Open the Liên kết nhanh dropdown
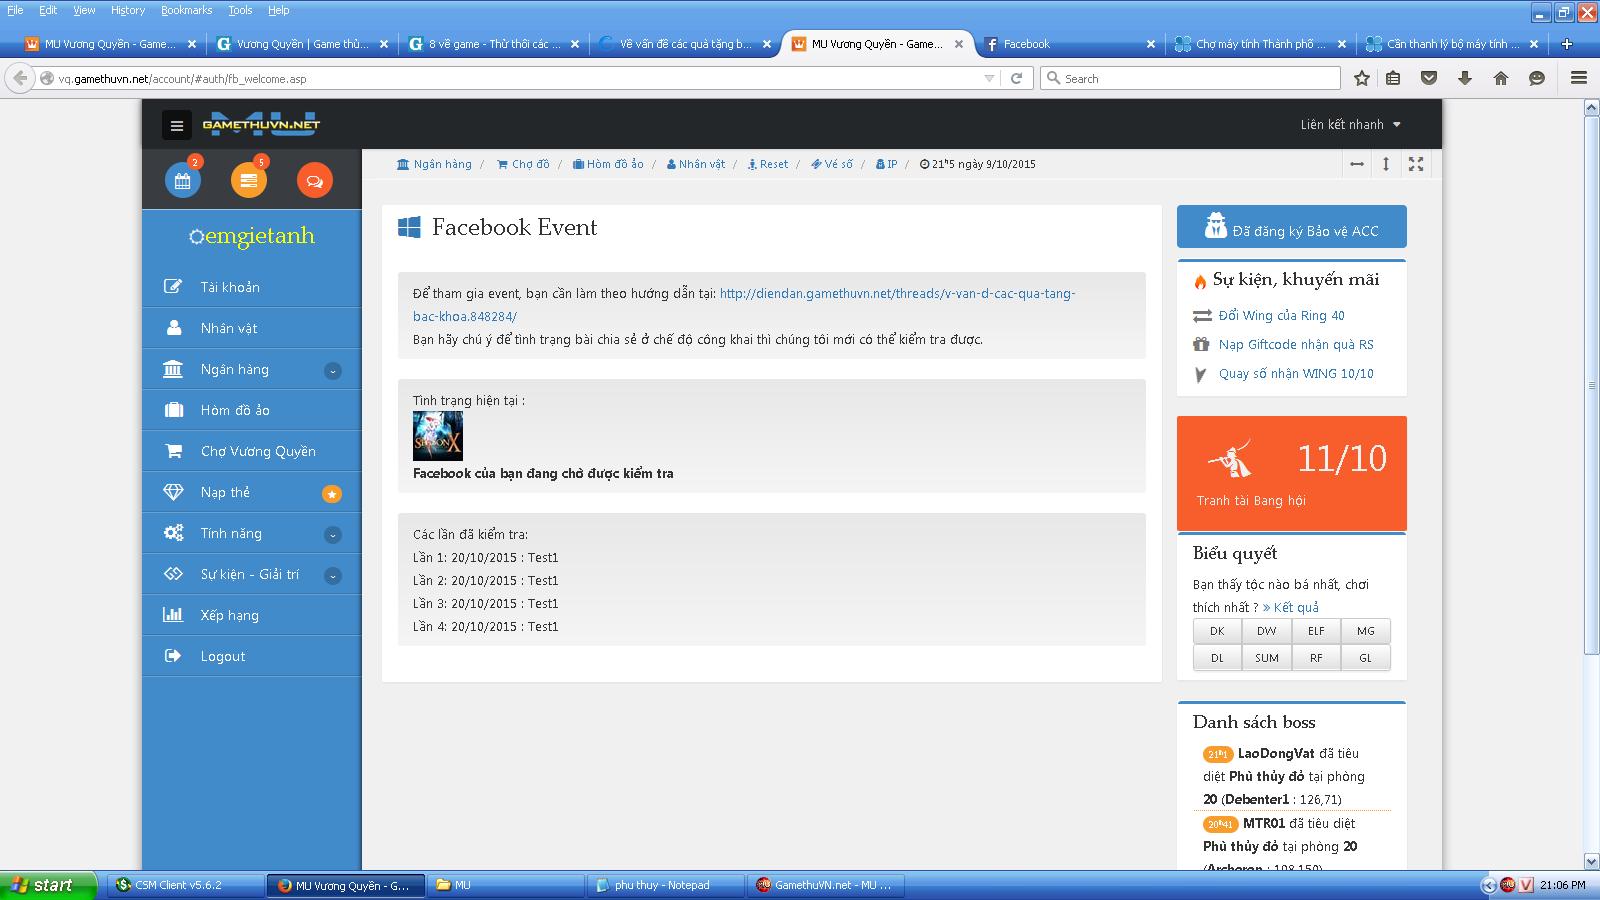 [x=1351, y=125]
